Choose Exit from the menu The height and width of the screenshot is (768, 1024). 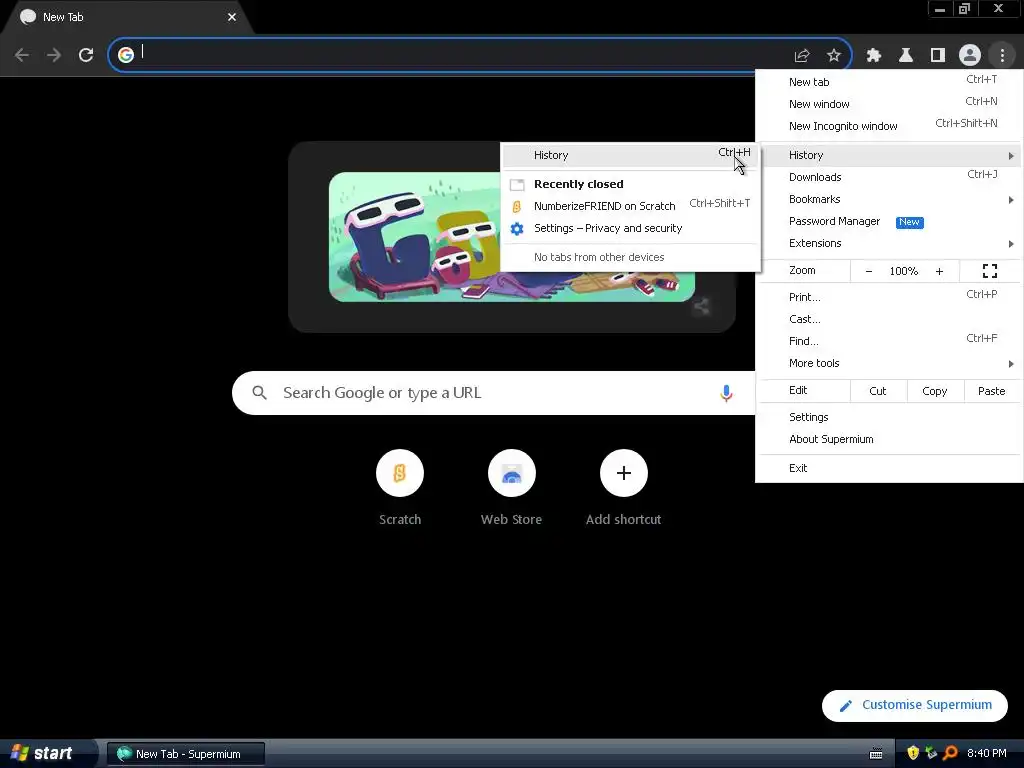coord(889,468)
